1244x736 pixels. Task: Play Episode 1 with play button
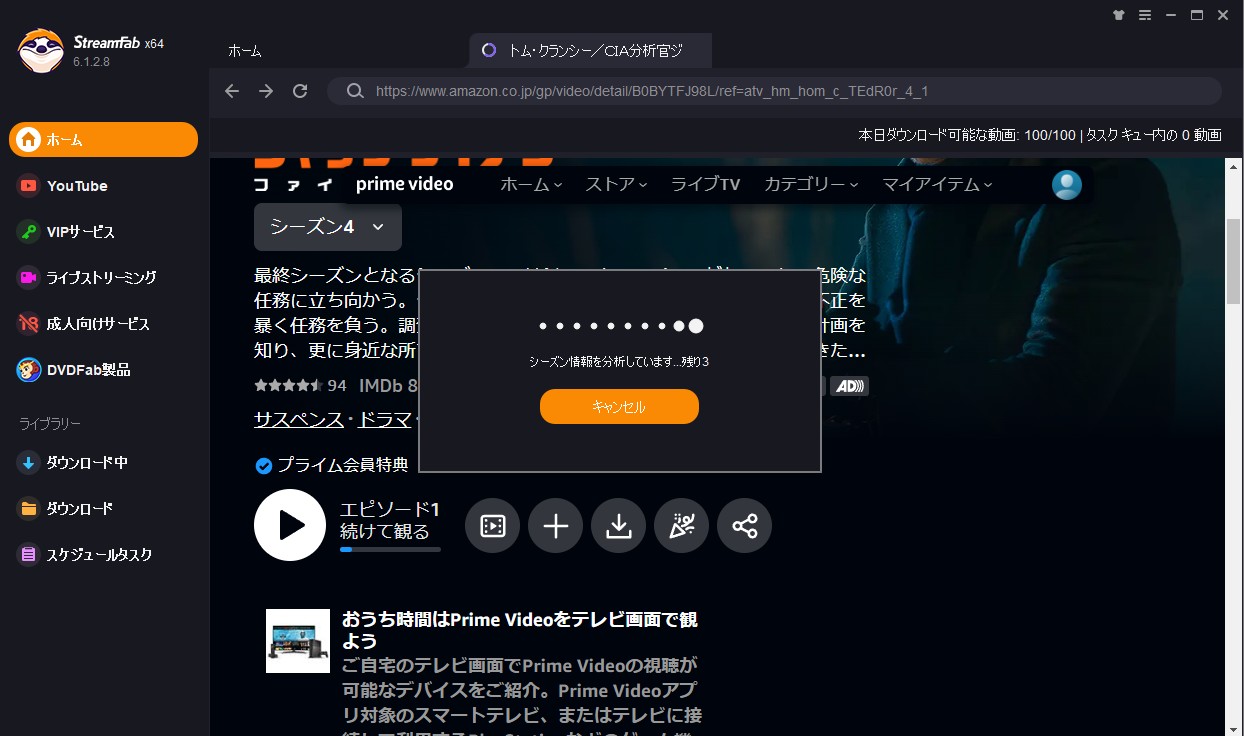click(290, 525)
